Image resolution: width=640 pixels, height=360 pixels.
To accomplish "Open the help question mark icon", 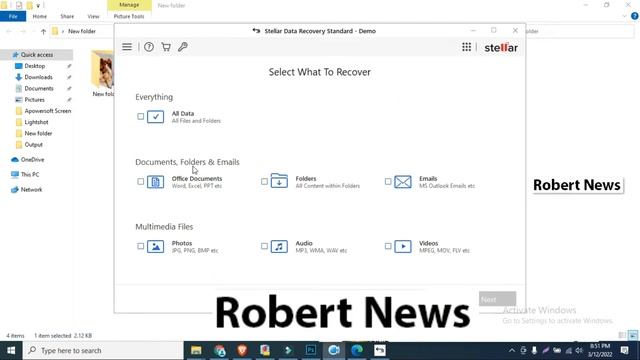I will point(149,47).
